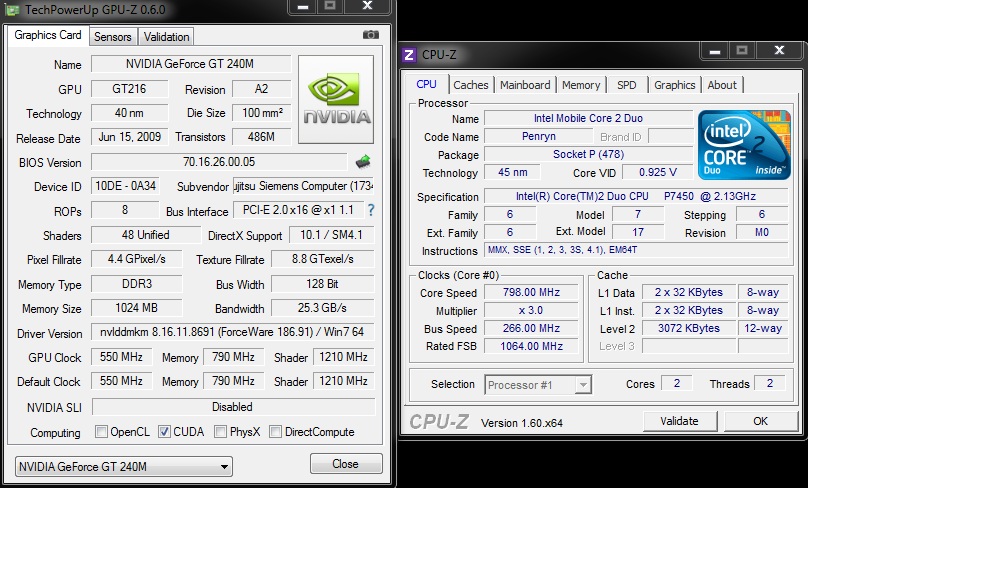Click the Release Date value Jun 15, 2009
Image resolution: width=1008 pixels, height=567 pixels.
click(130, 137)
